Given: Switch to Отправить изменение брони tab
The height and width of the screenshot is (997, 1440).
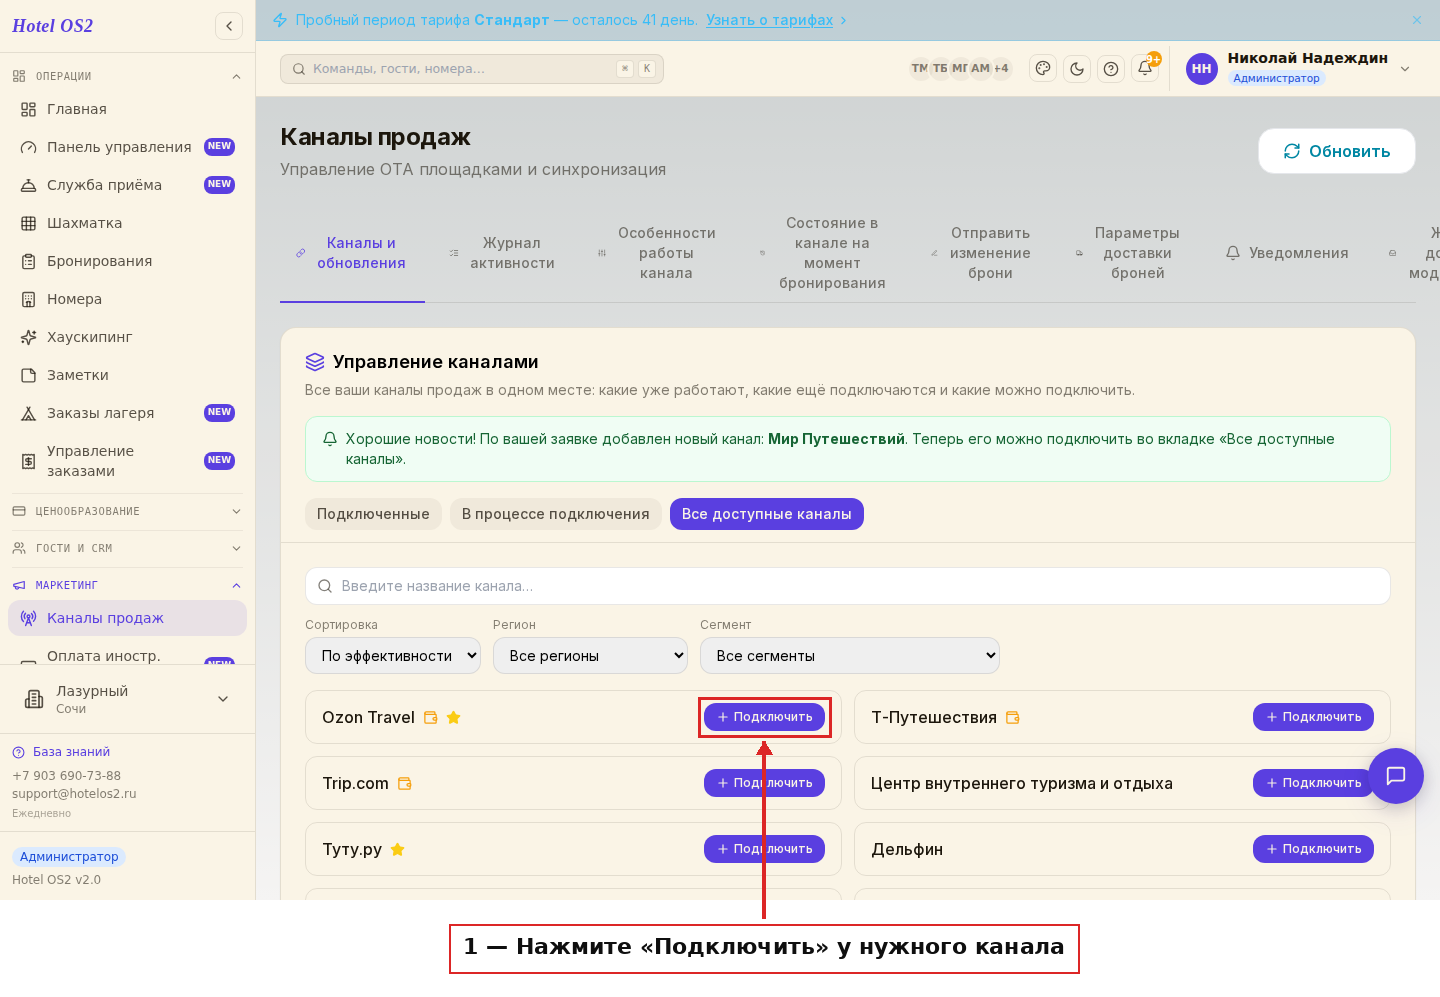Looking at the screenshot, I should coord(981,253).
